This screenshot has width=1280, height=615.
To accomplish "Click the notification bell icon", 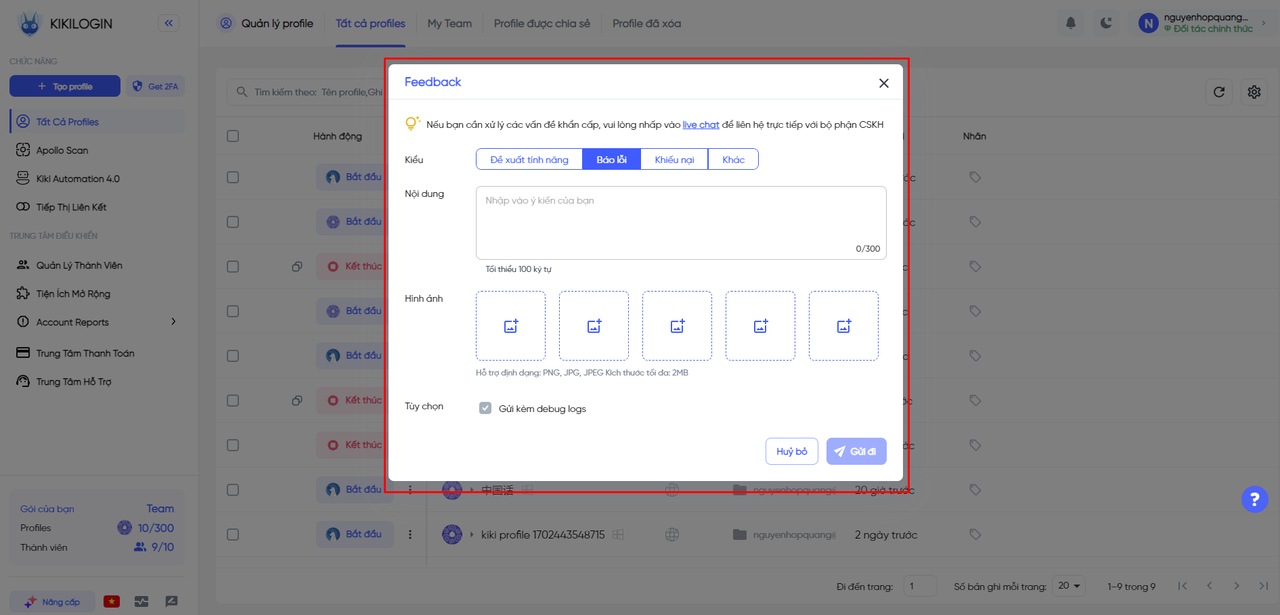I will pyautogui.click(x=1071, y=23).
